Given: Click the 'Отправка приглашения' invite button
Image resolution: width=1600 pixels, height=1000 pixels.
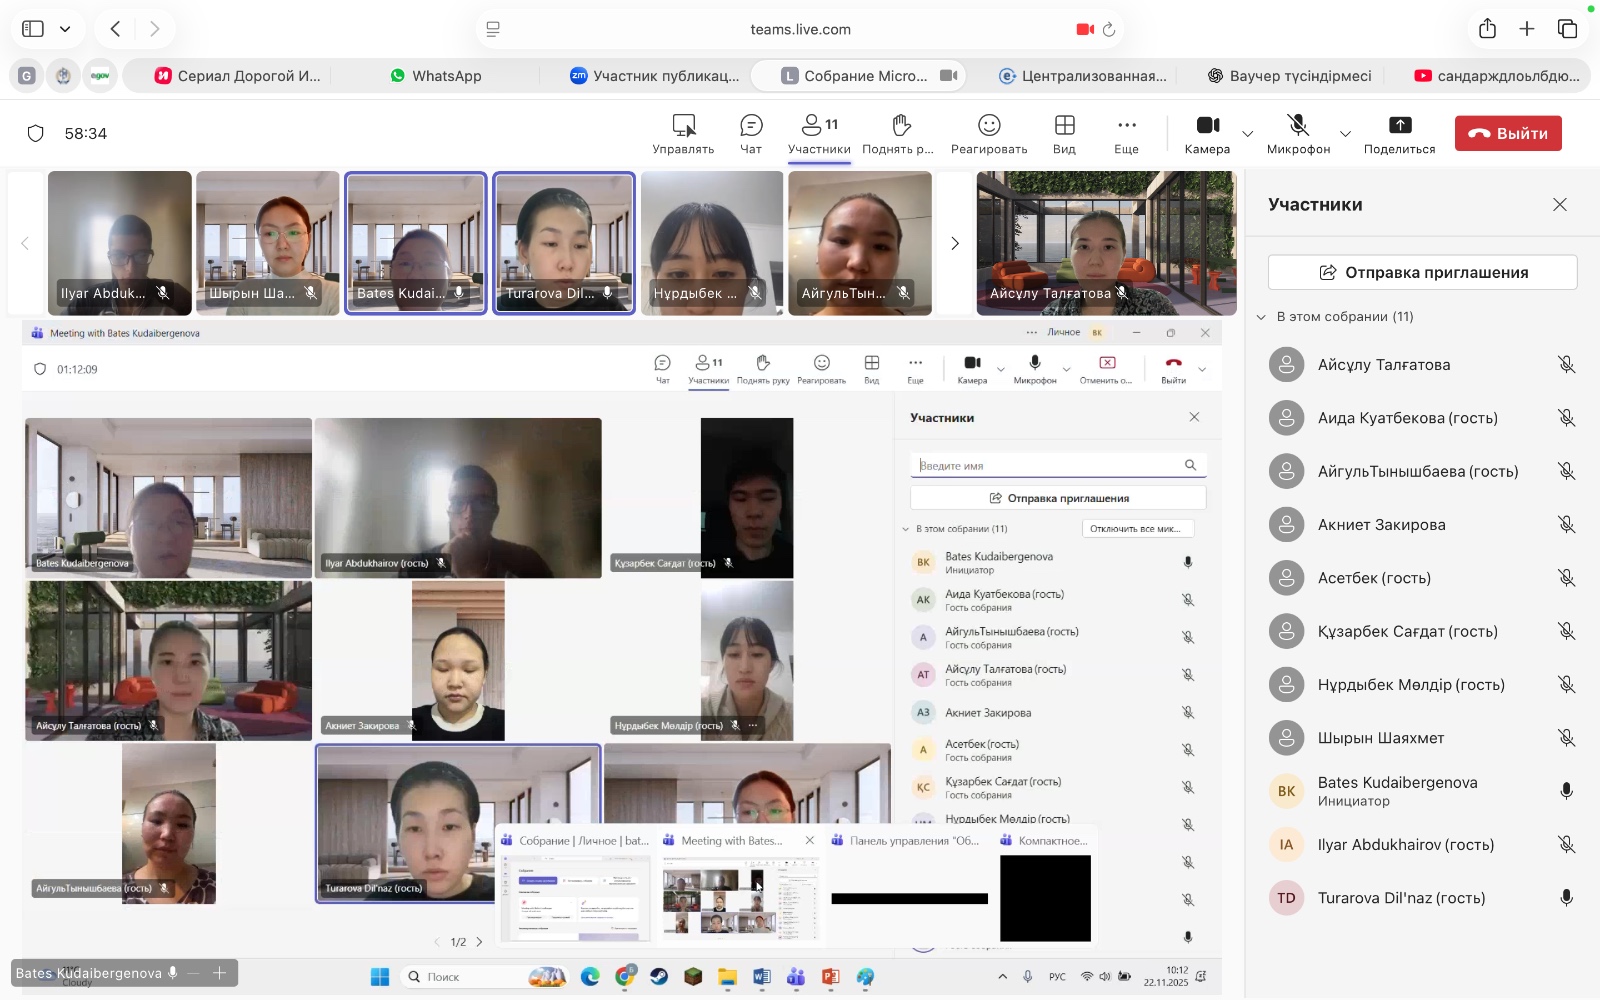Looking at the screenshot, I should tap(1422, 272).
